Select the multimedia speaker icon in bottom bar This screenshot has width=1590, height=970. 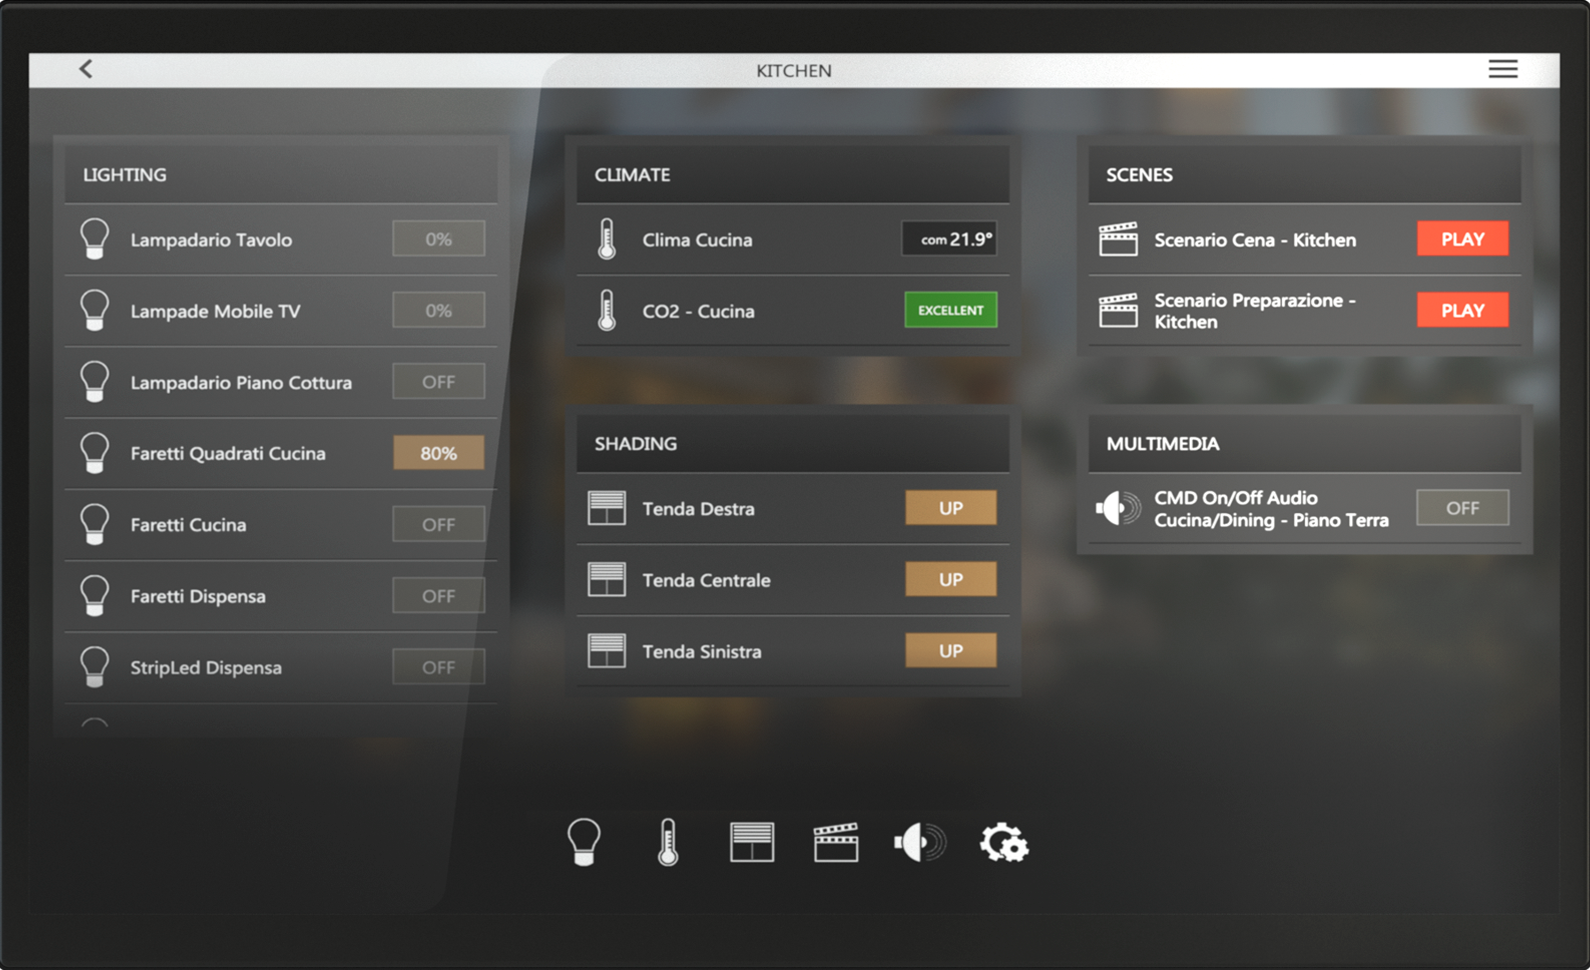(919, 842)
